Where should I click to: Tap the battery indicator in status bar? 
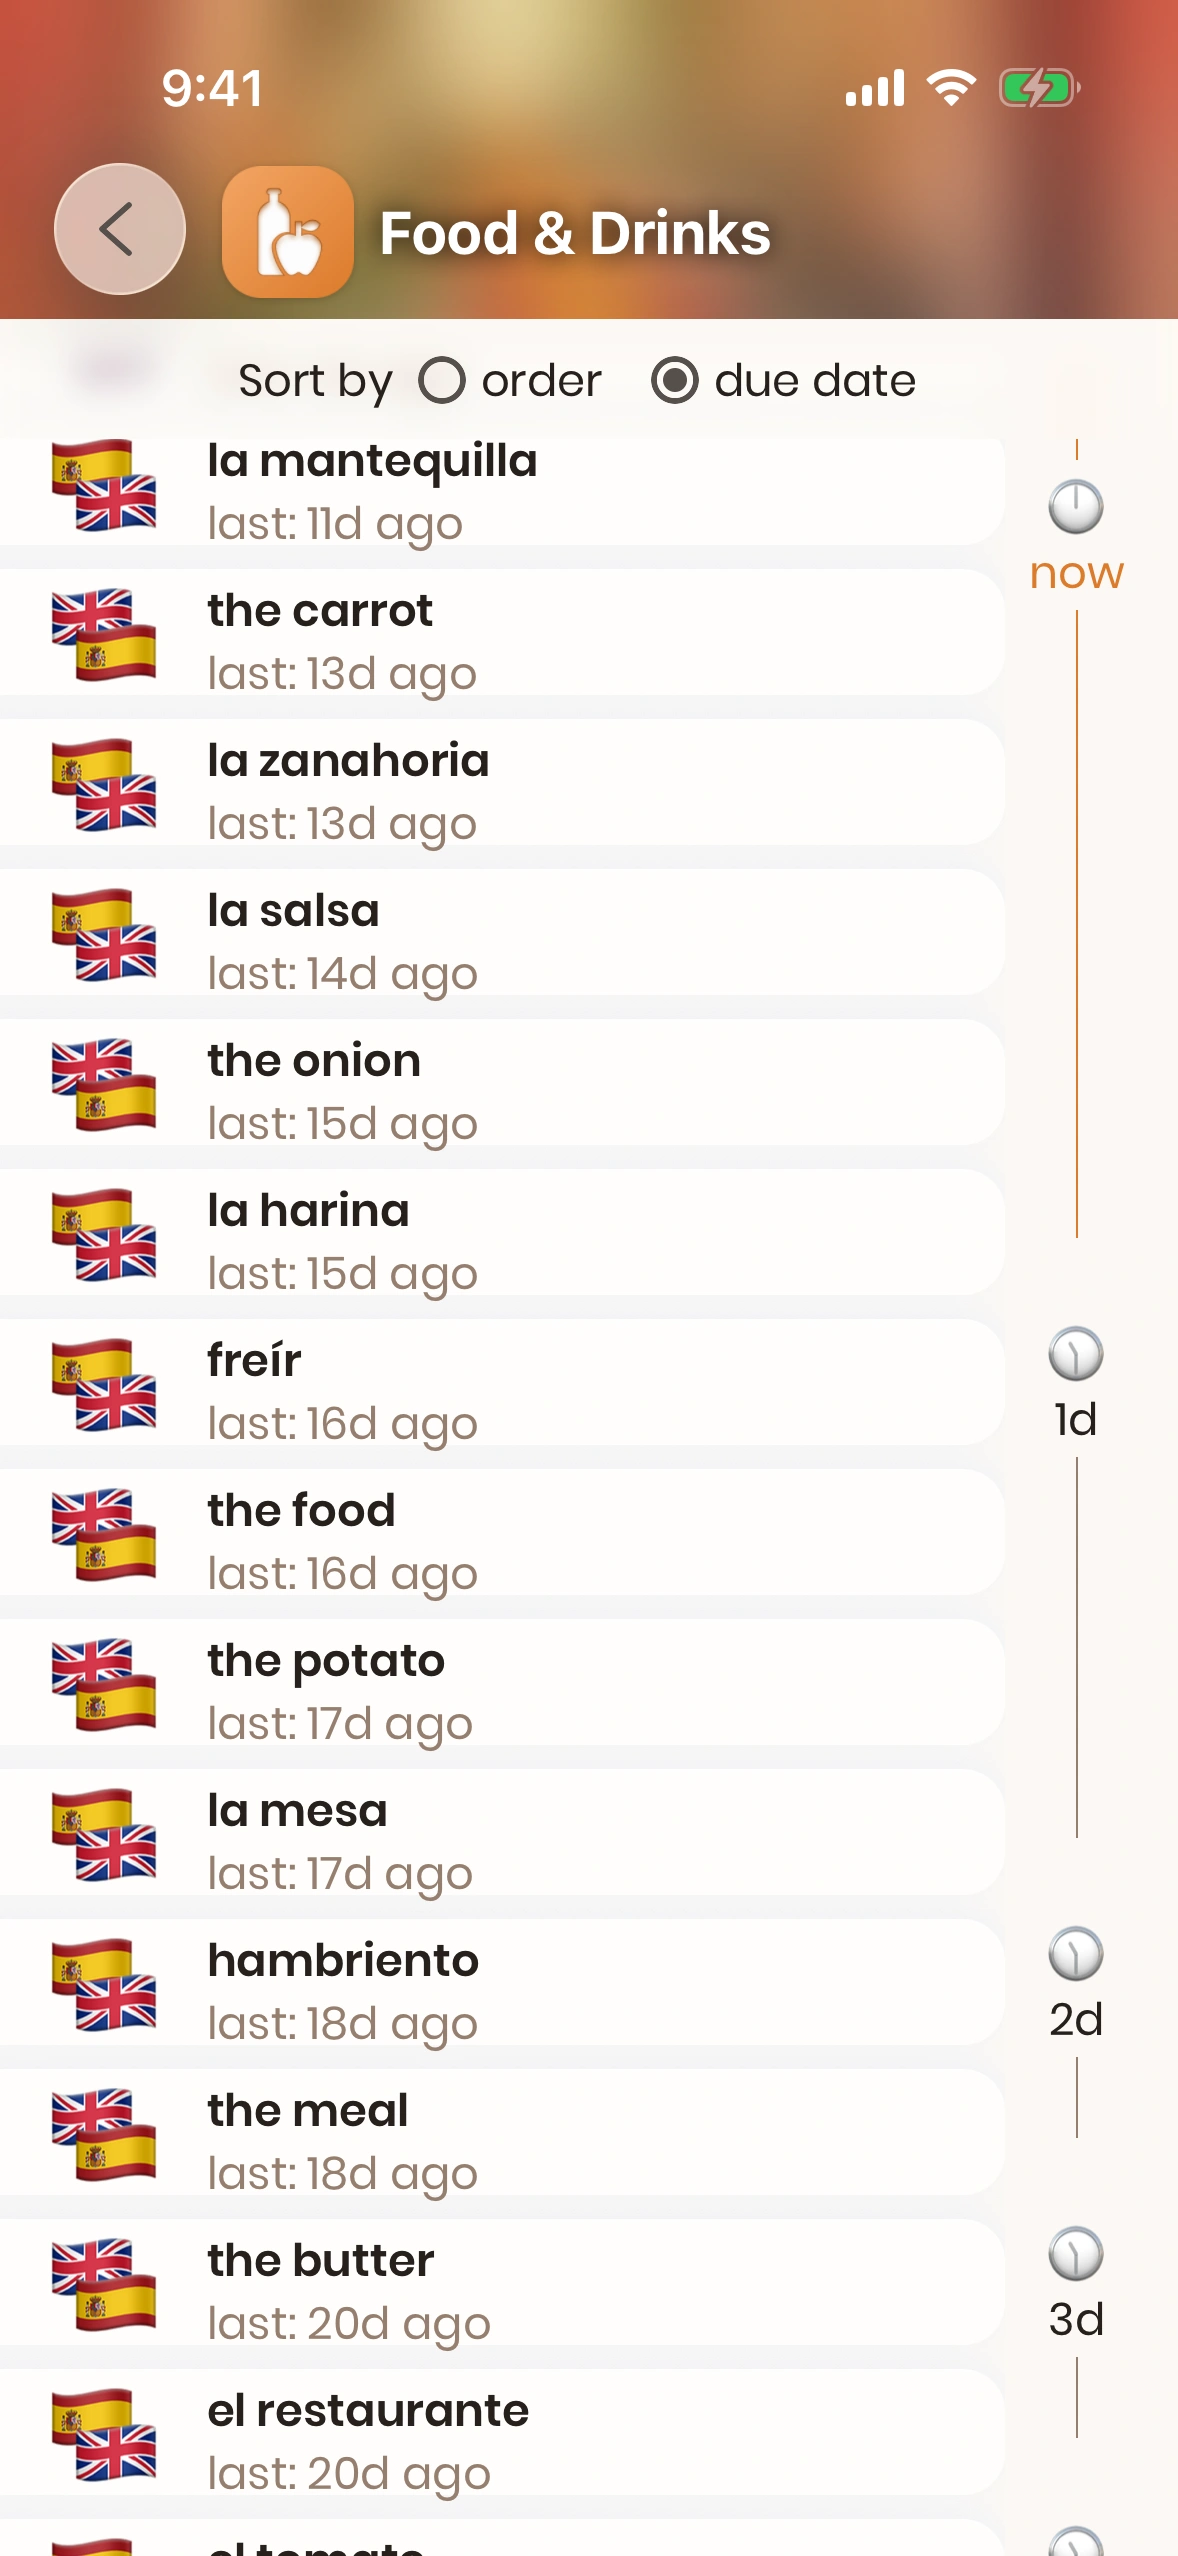pos(1039,88)
